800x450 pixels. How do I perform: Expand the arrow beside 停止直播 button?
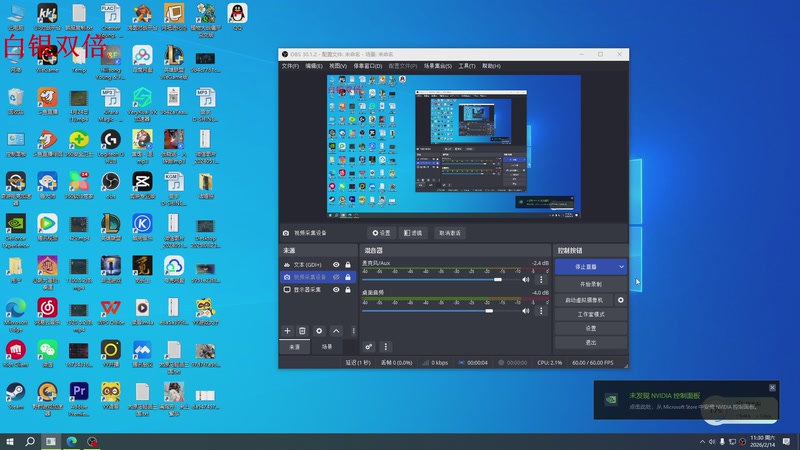click(621, 267)
